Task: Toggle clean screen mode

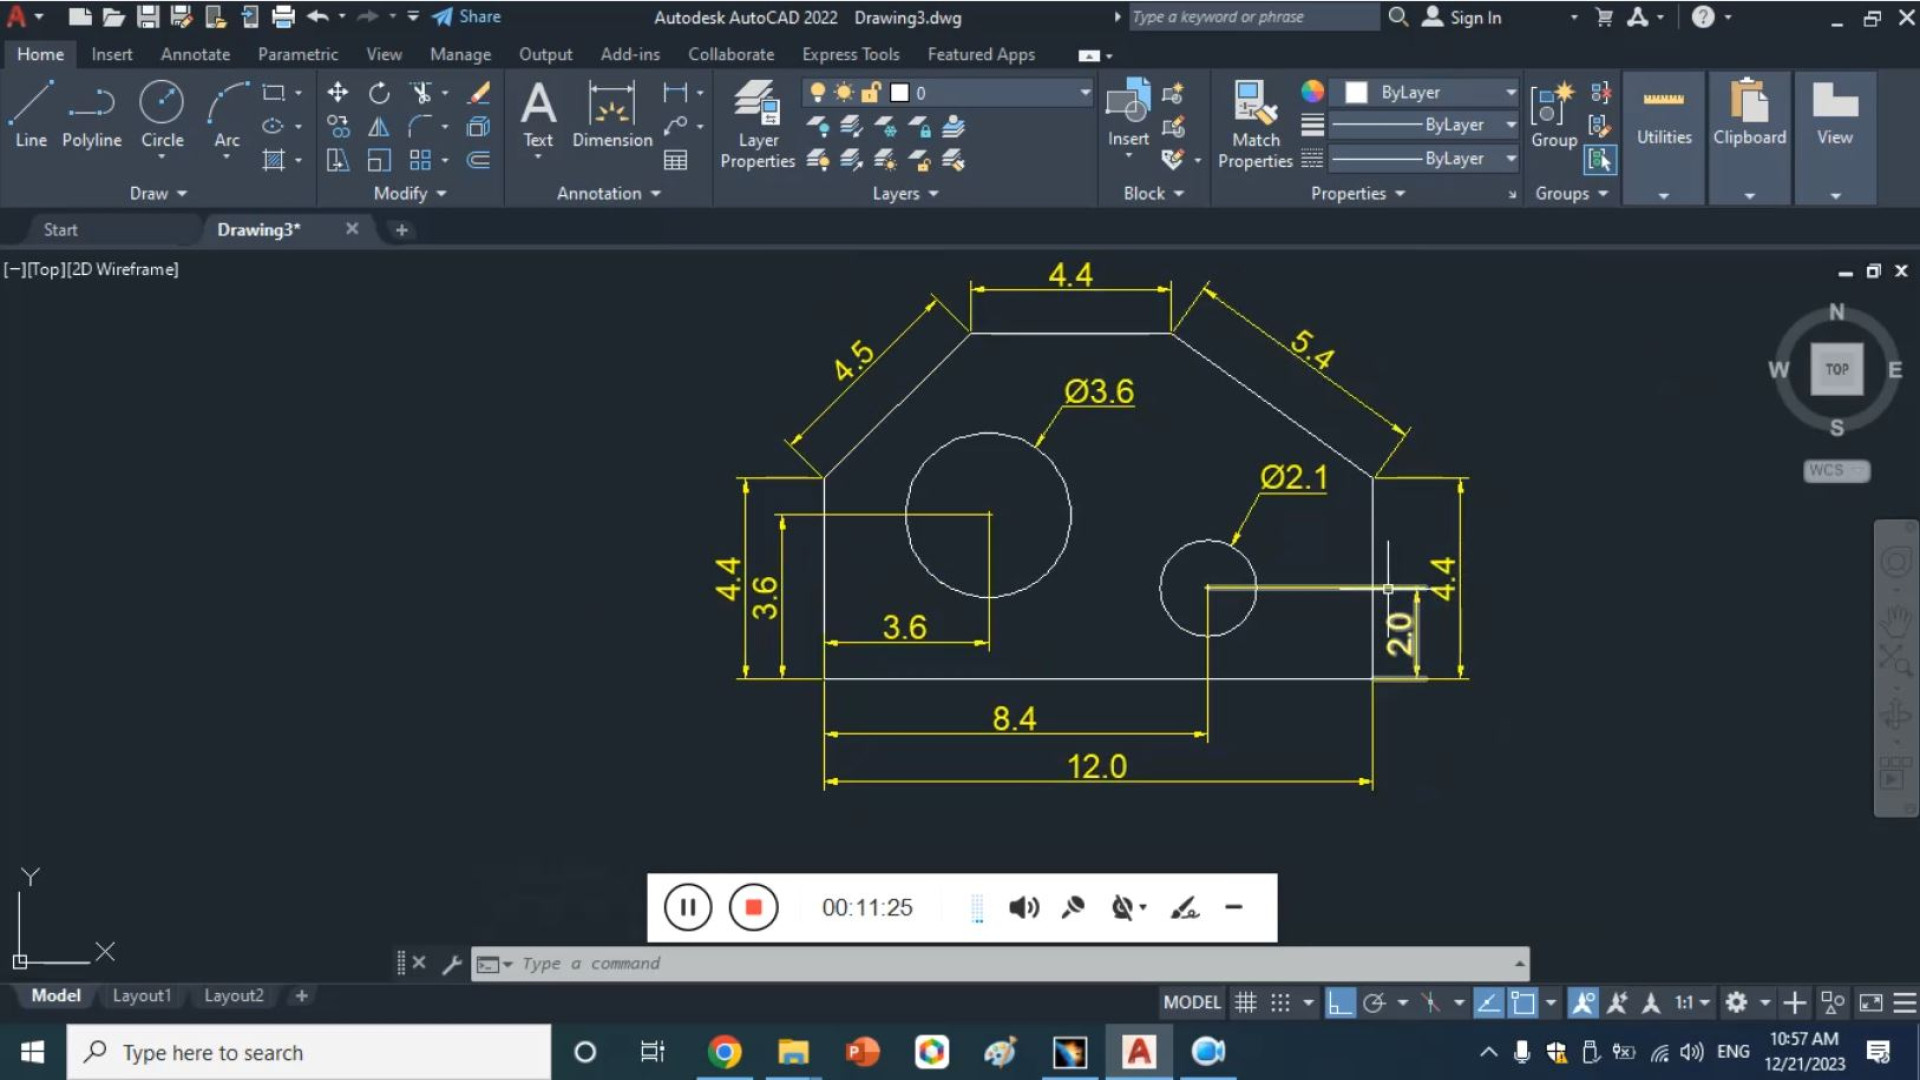Action: (x=1870, y=1002)
